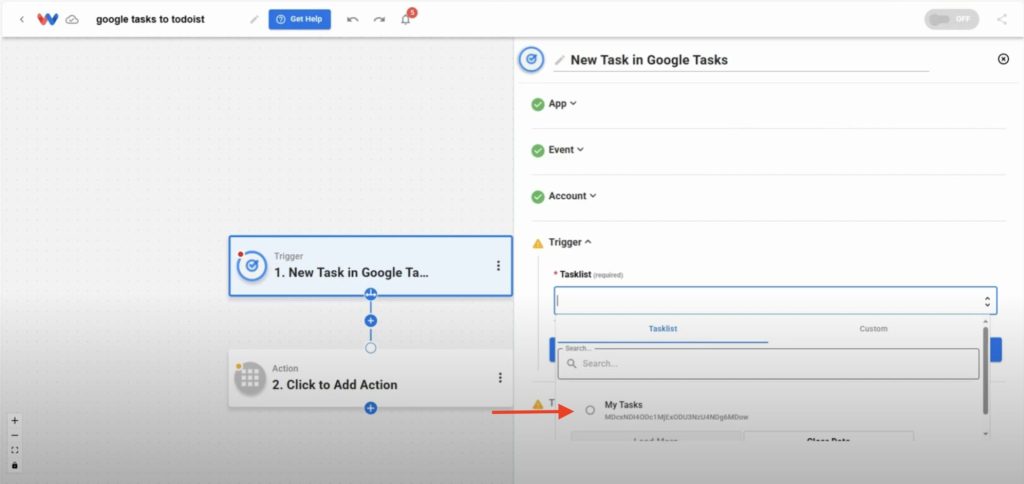Add step with plus below Action node
This screenshot has height=484, width=1024.
click(x=371, y=408)
